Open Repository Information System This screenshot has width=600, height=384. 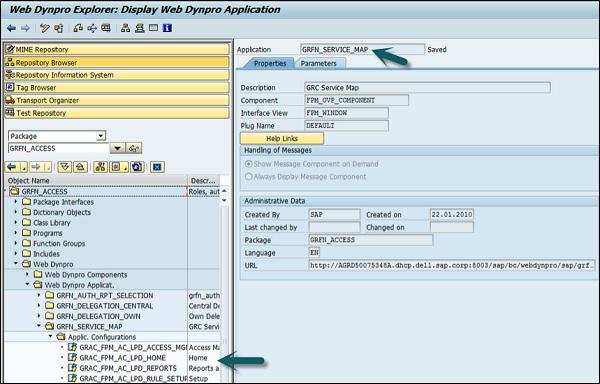click(117, 75)
